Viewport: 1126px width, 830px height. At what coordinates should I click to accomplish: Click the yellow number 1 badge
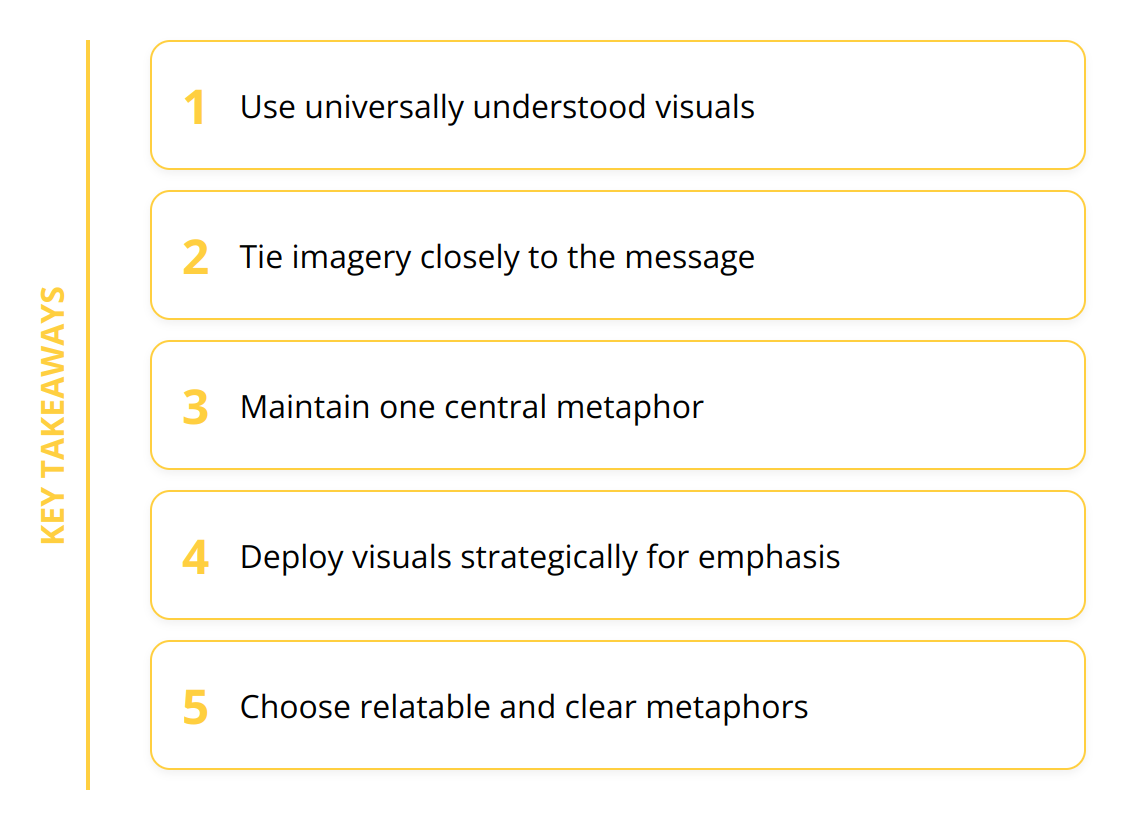pos(195,107)
